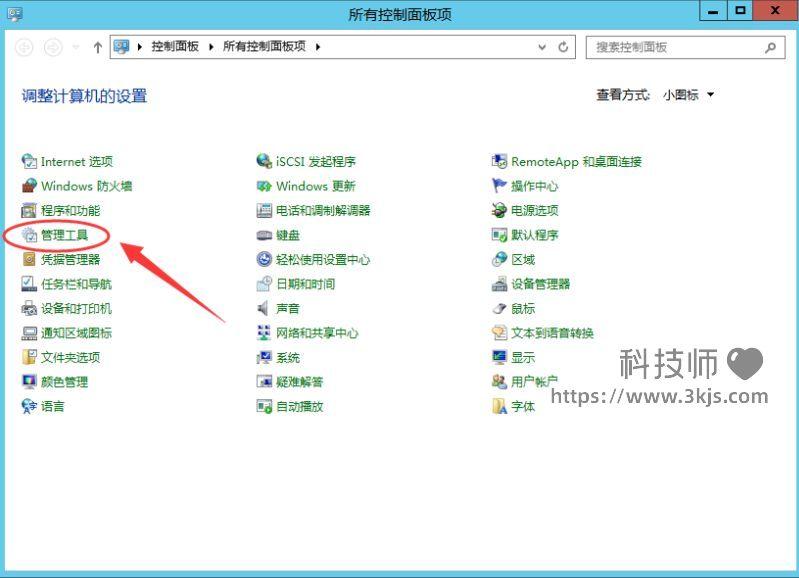Open the 操作中心 flag icon

pos(499,186)
